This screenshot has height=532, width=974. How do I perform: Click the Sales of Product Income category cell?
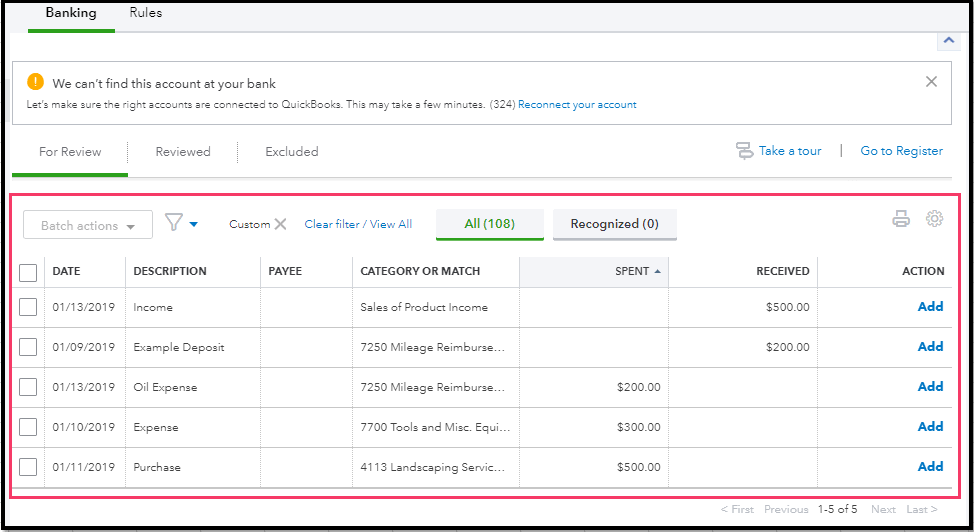(424, 307)
